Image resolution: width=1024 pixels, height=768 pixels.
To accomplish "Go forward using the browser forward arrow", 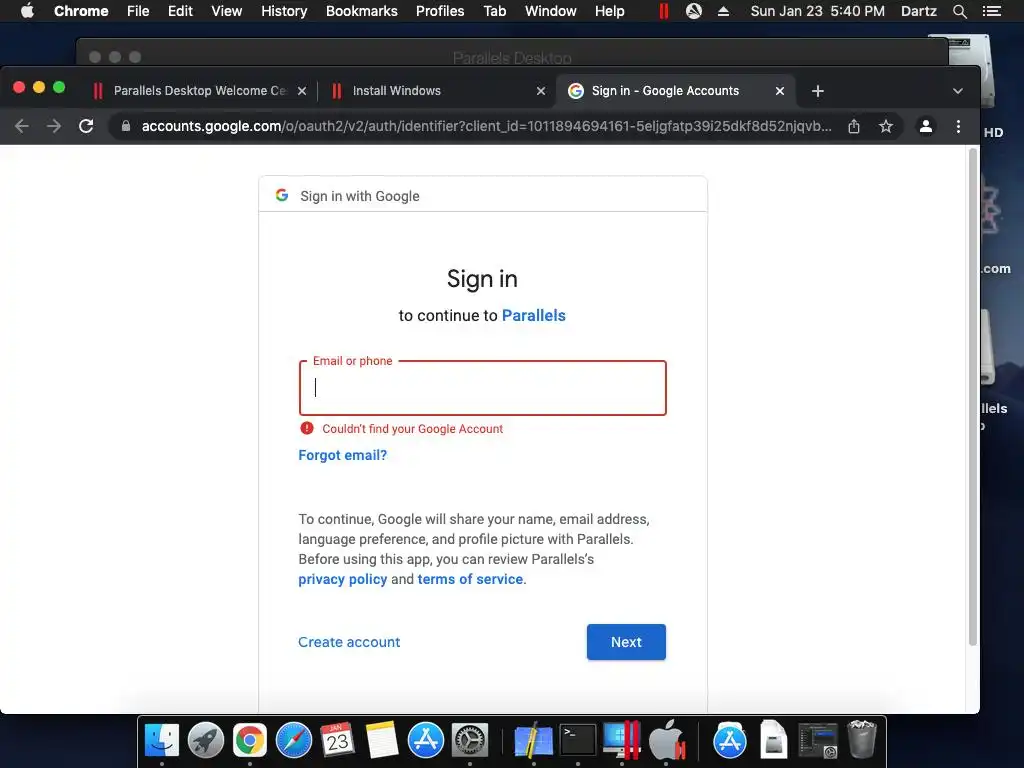I will (x=54, y=126).
